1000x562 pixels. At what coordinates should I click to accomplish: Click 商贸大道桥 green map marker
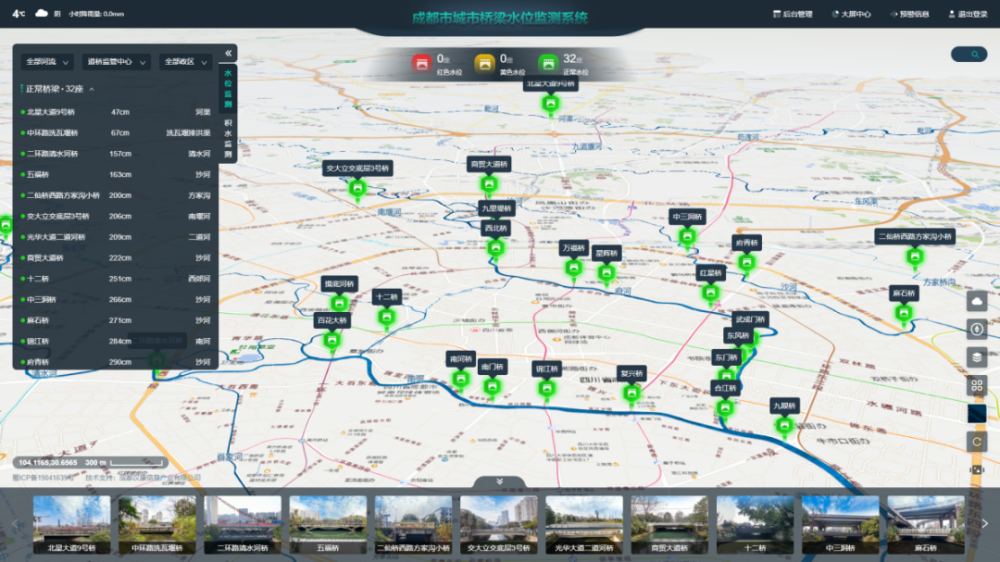pyautogui.click(x=489, y=185)
